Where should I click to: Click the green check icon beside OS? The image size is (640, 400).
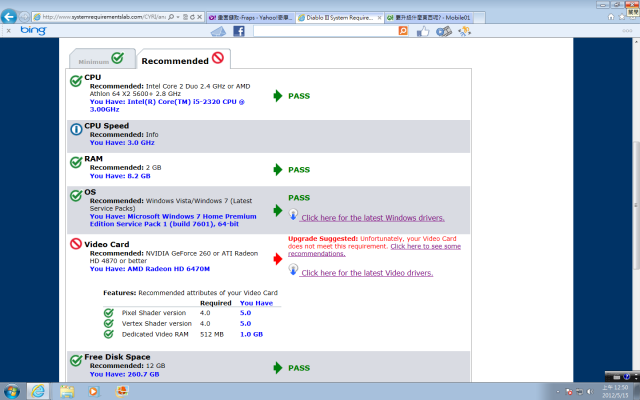pos(76,196)
